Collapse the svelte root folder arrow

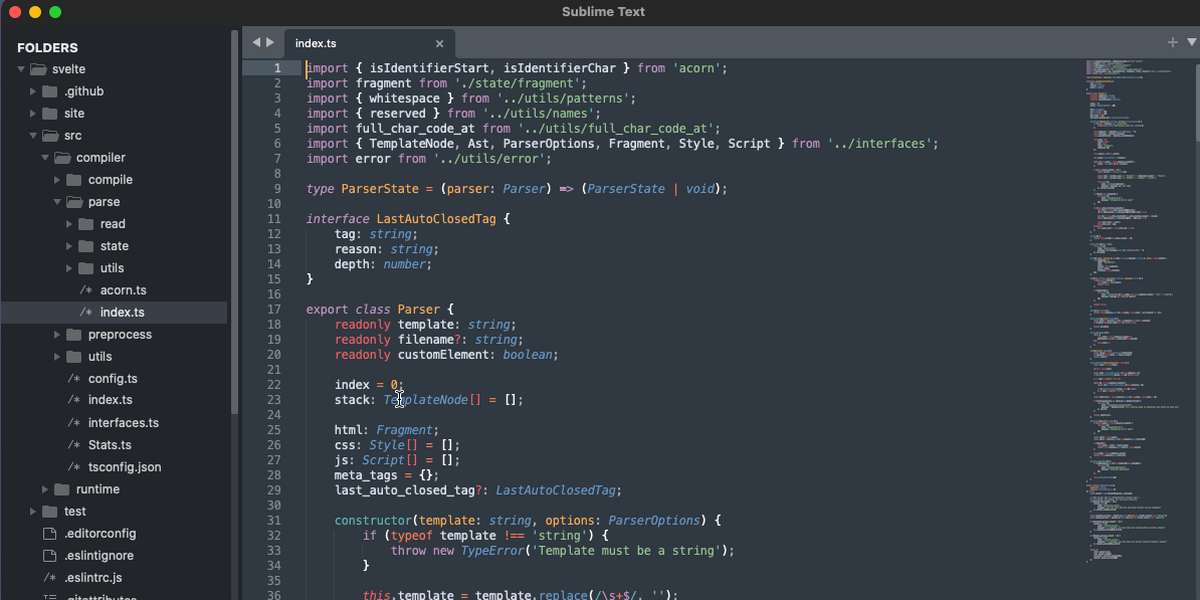(x=20, y=70)
